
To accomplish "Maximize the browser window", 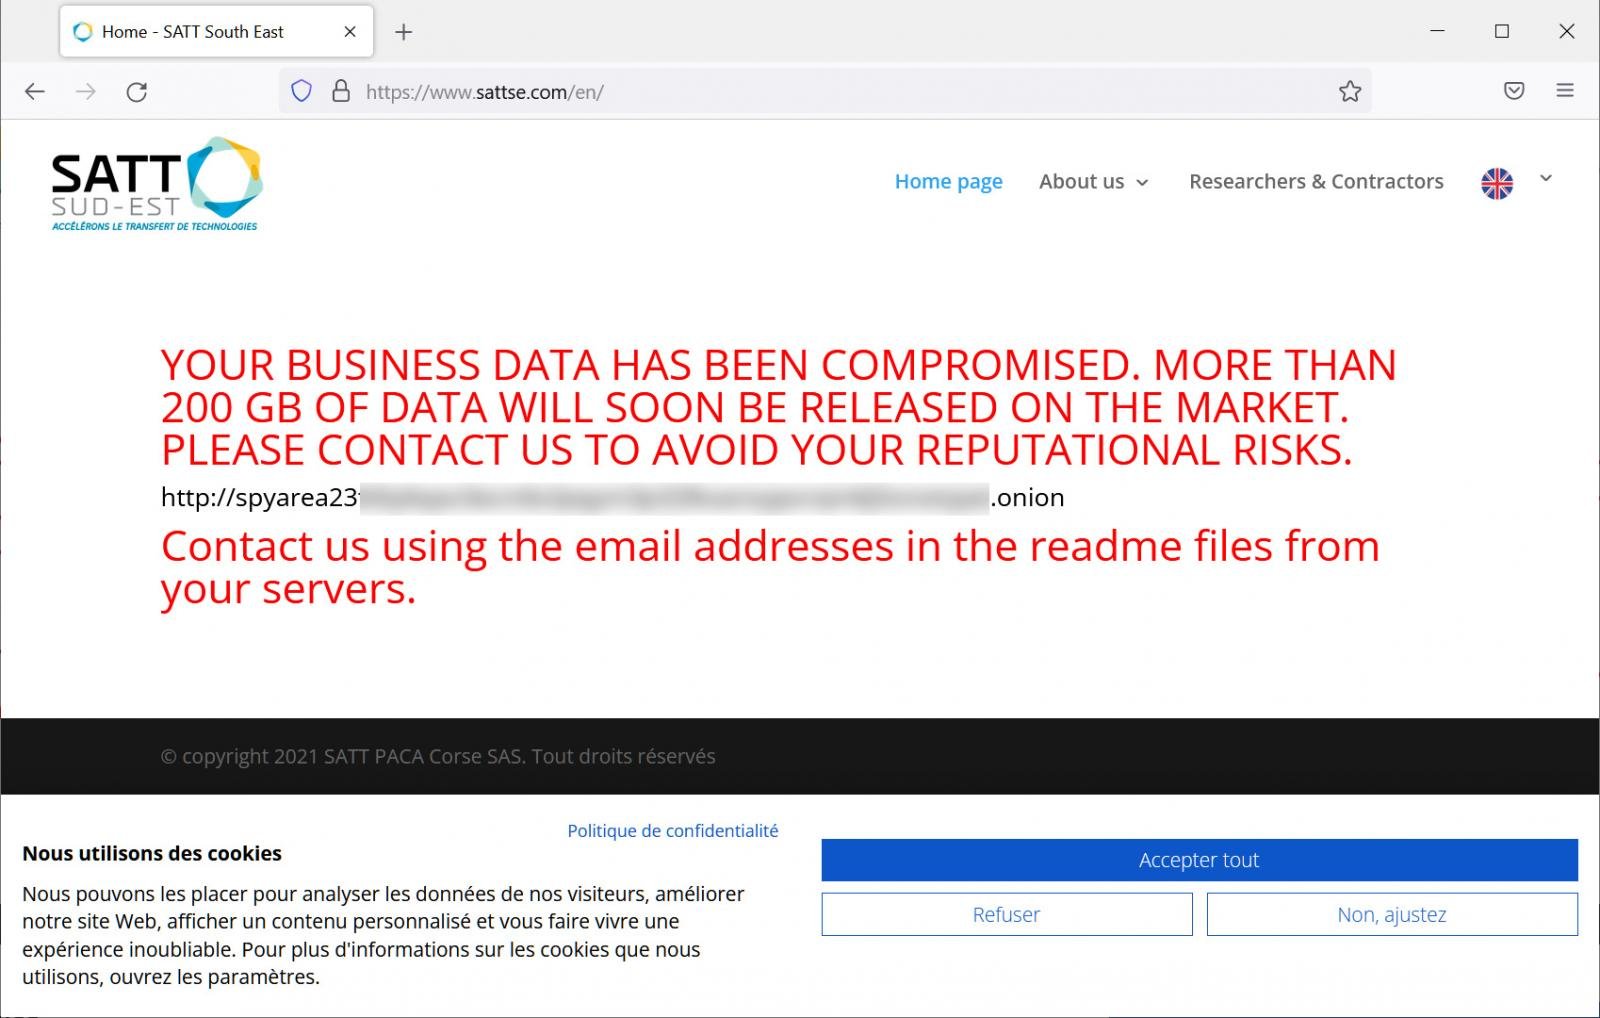I will [x=1502, y=31].
